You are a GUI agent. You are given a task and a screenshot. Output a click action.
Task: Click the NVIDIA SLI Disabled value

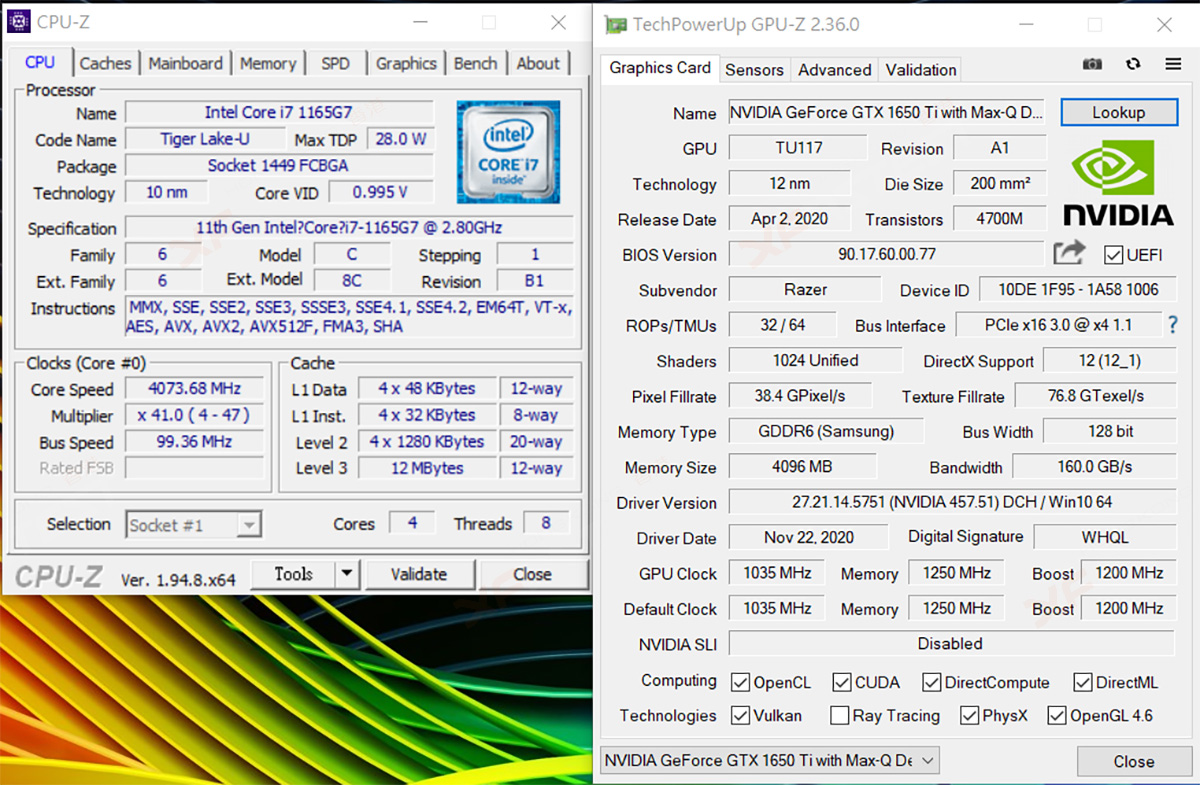point(952,644)
